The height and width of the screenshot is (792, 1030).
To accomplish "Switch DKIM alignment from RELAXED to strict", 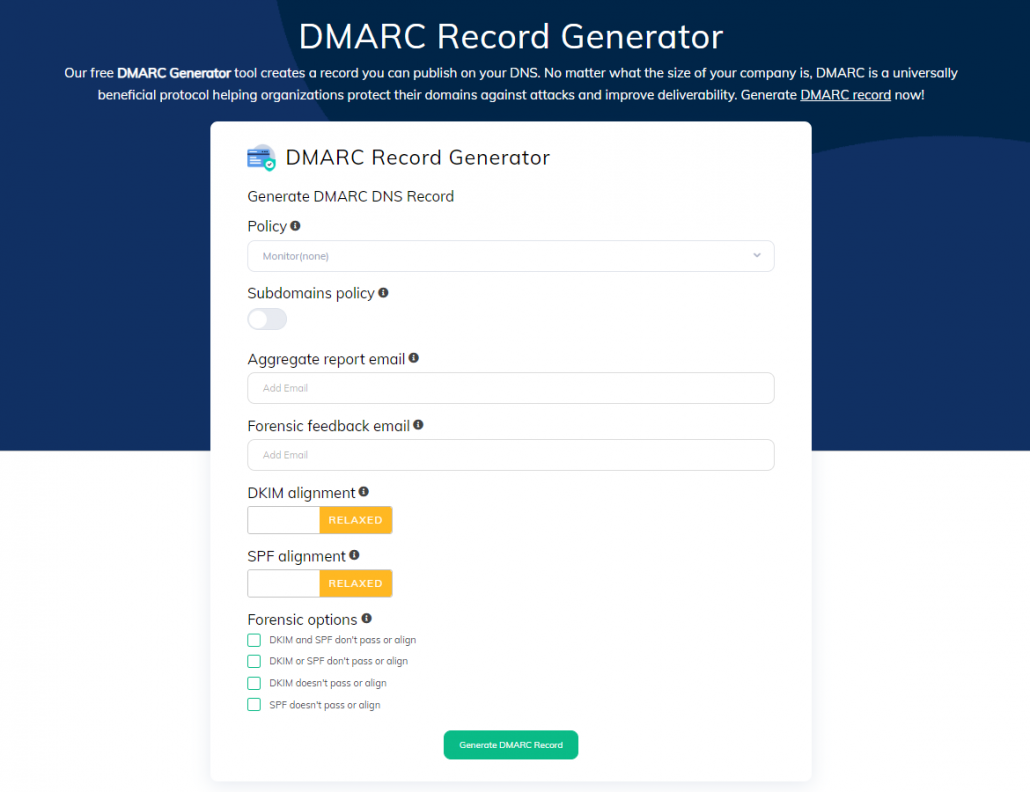I will pos(283,520).
